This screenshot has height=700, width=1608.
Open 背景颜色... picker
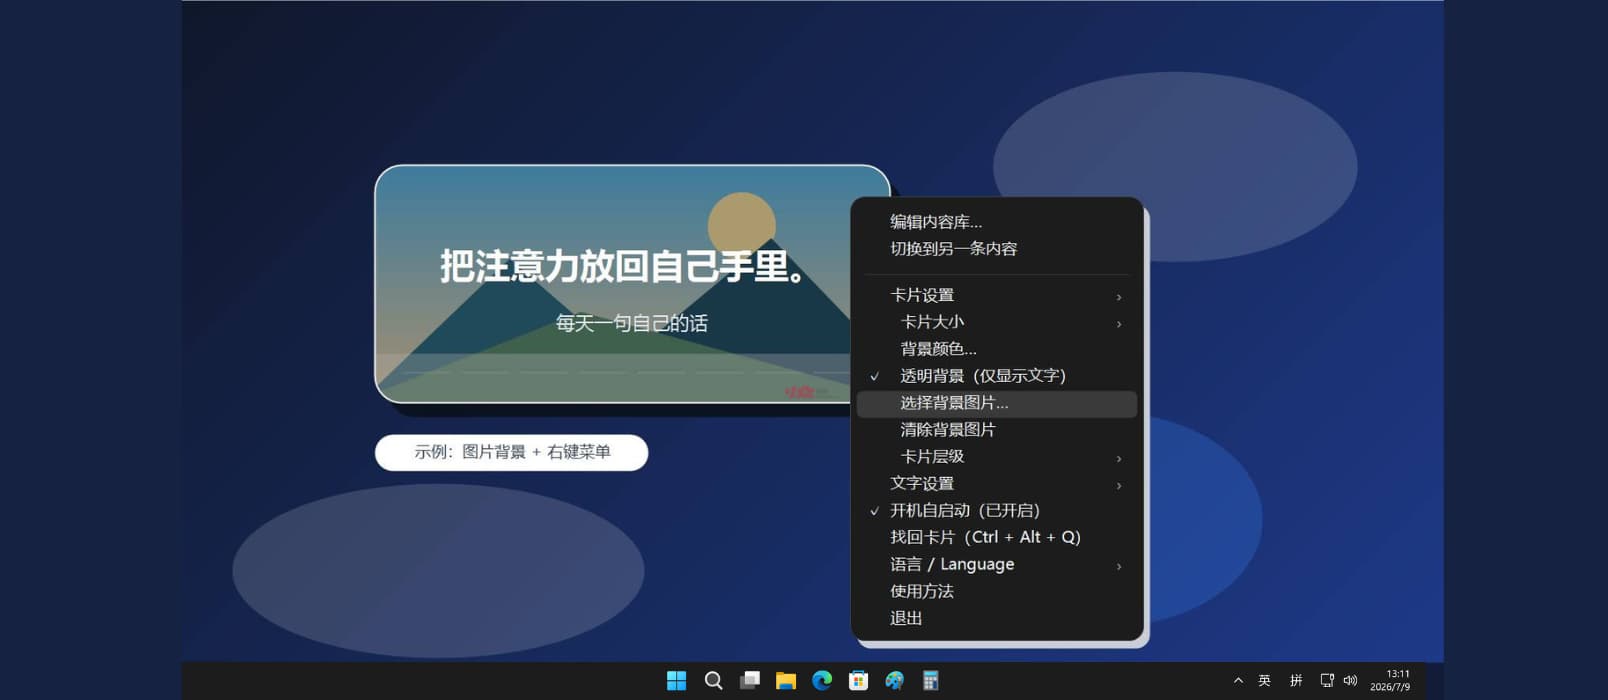997,349
